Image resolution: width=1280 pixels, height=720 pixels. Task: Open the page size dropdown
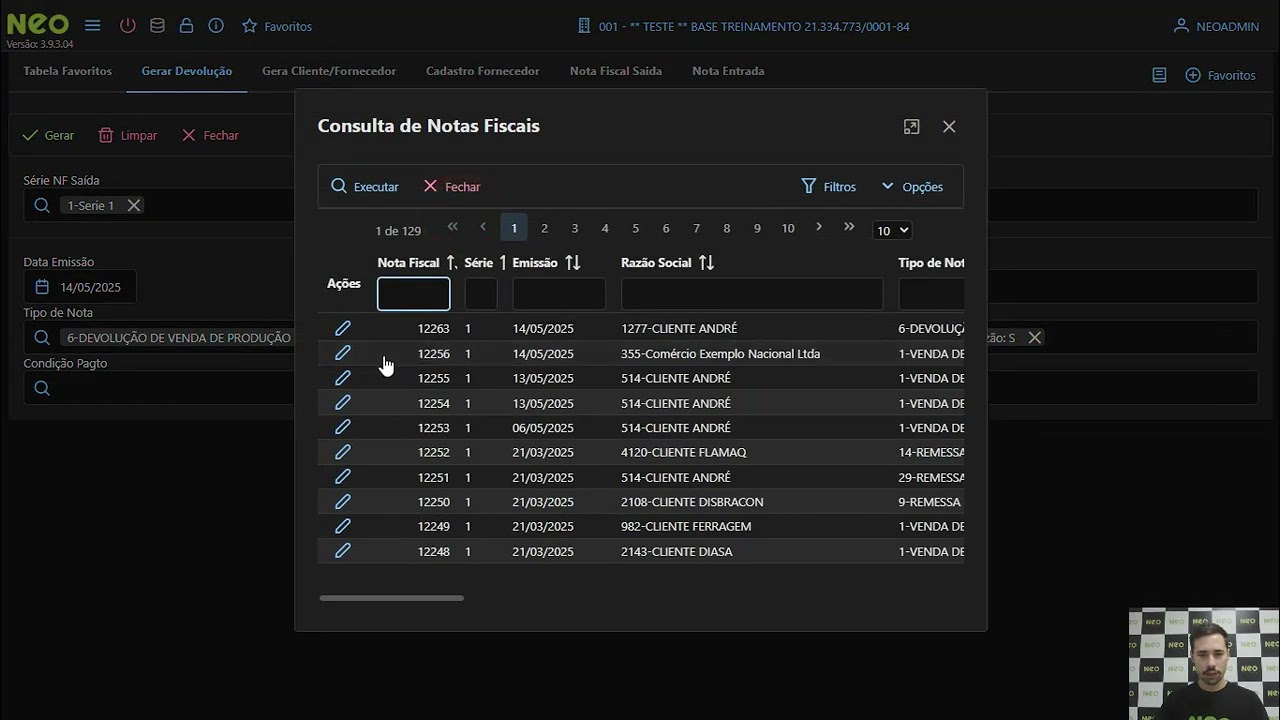point(892,231)
